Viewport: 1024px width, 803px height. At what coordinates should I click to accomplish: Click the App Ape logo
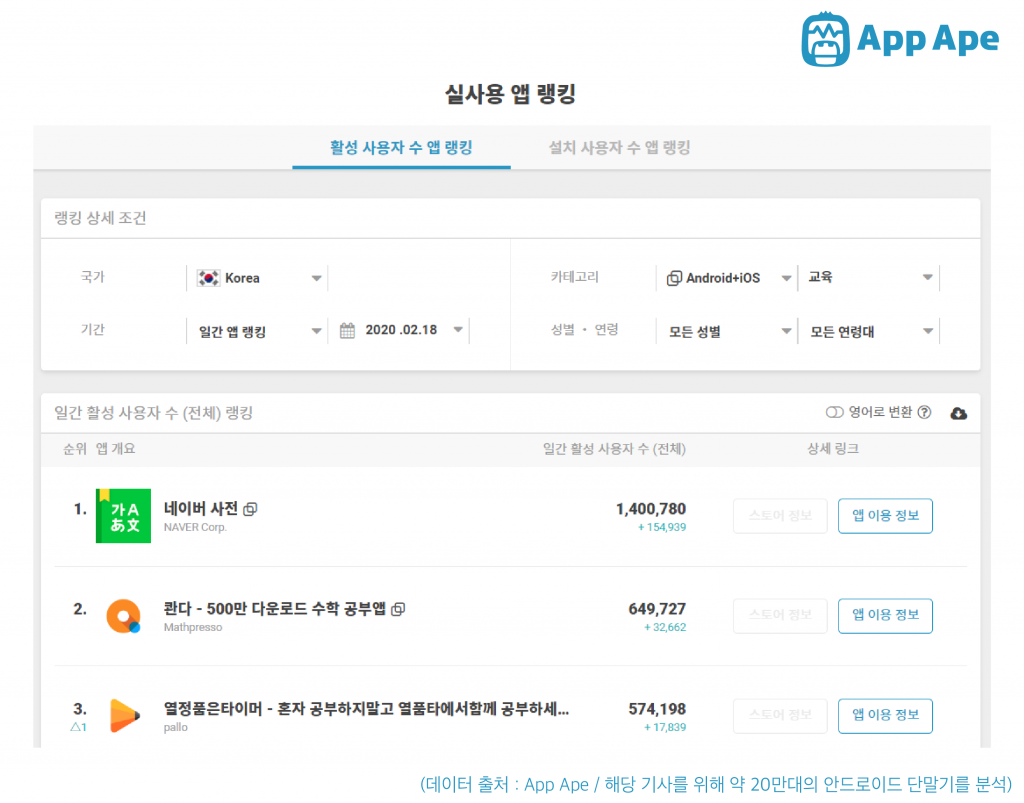[900, 39]
